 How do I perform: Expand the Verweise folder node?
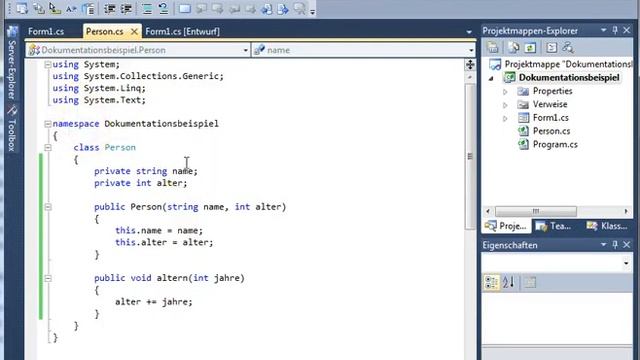(x=505, y=105)
